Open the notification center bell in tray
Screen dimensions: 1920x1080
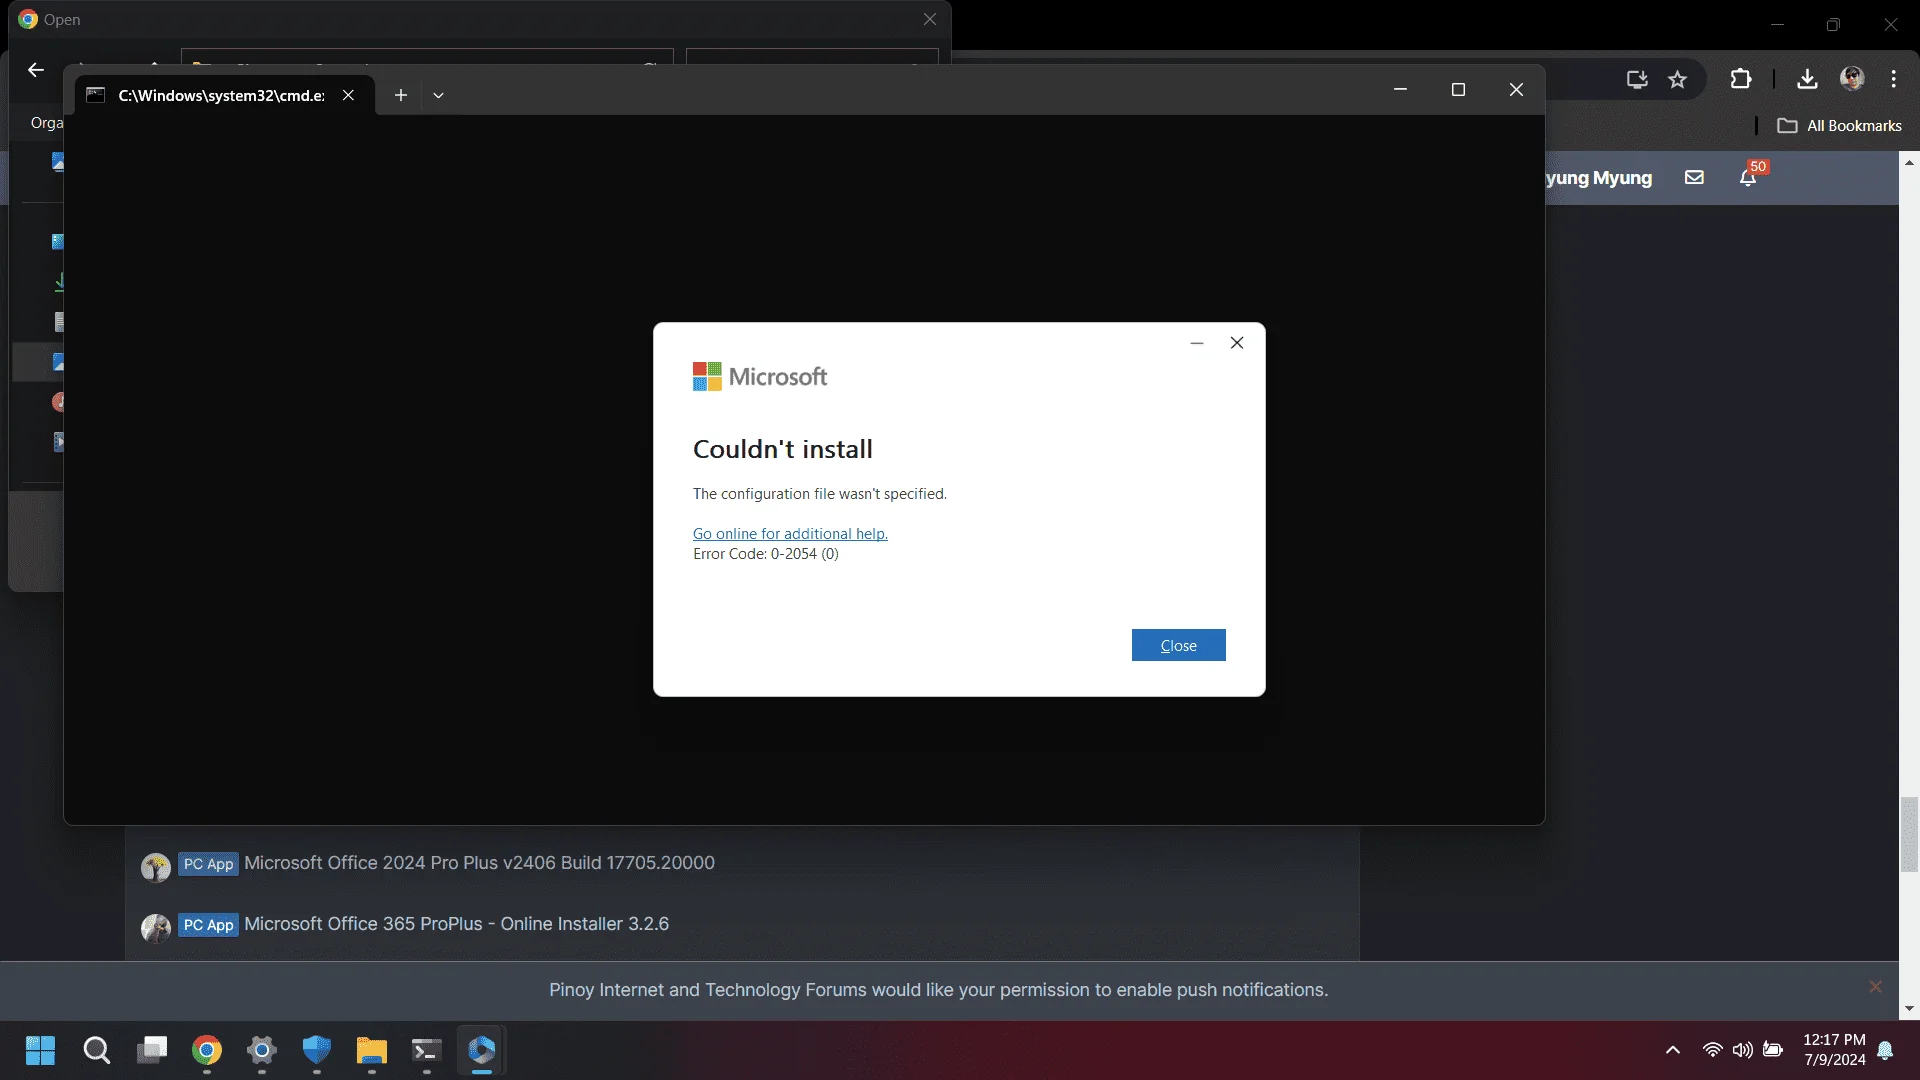pyautogui.click(x=1885, y=1050)
